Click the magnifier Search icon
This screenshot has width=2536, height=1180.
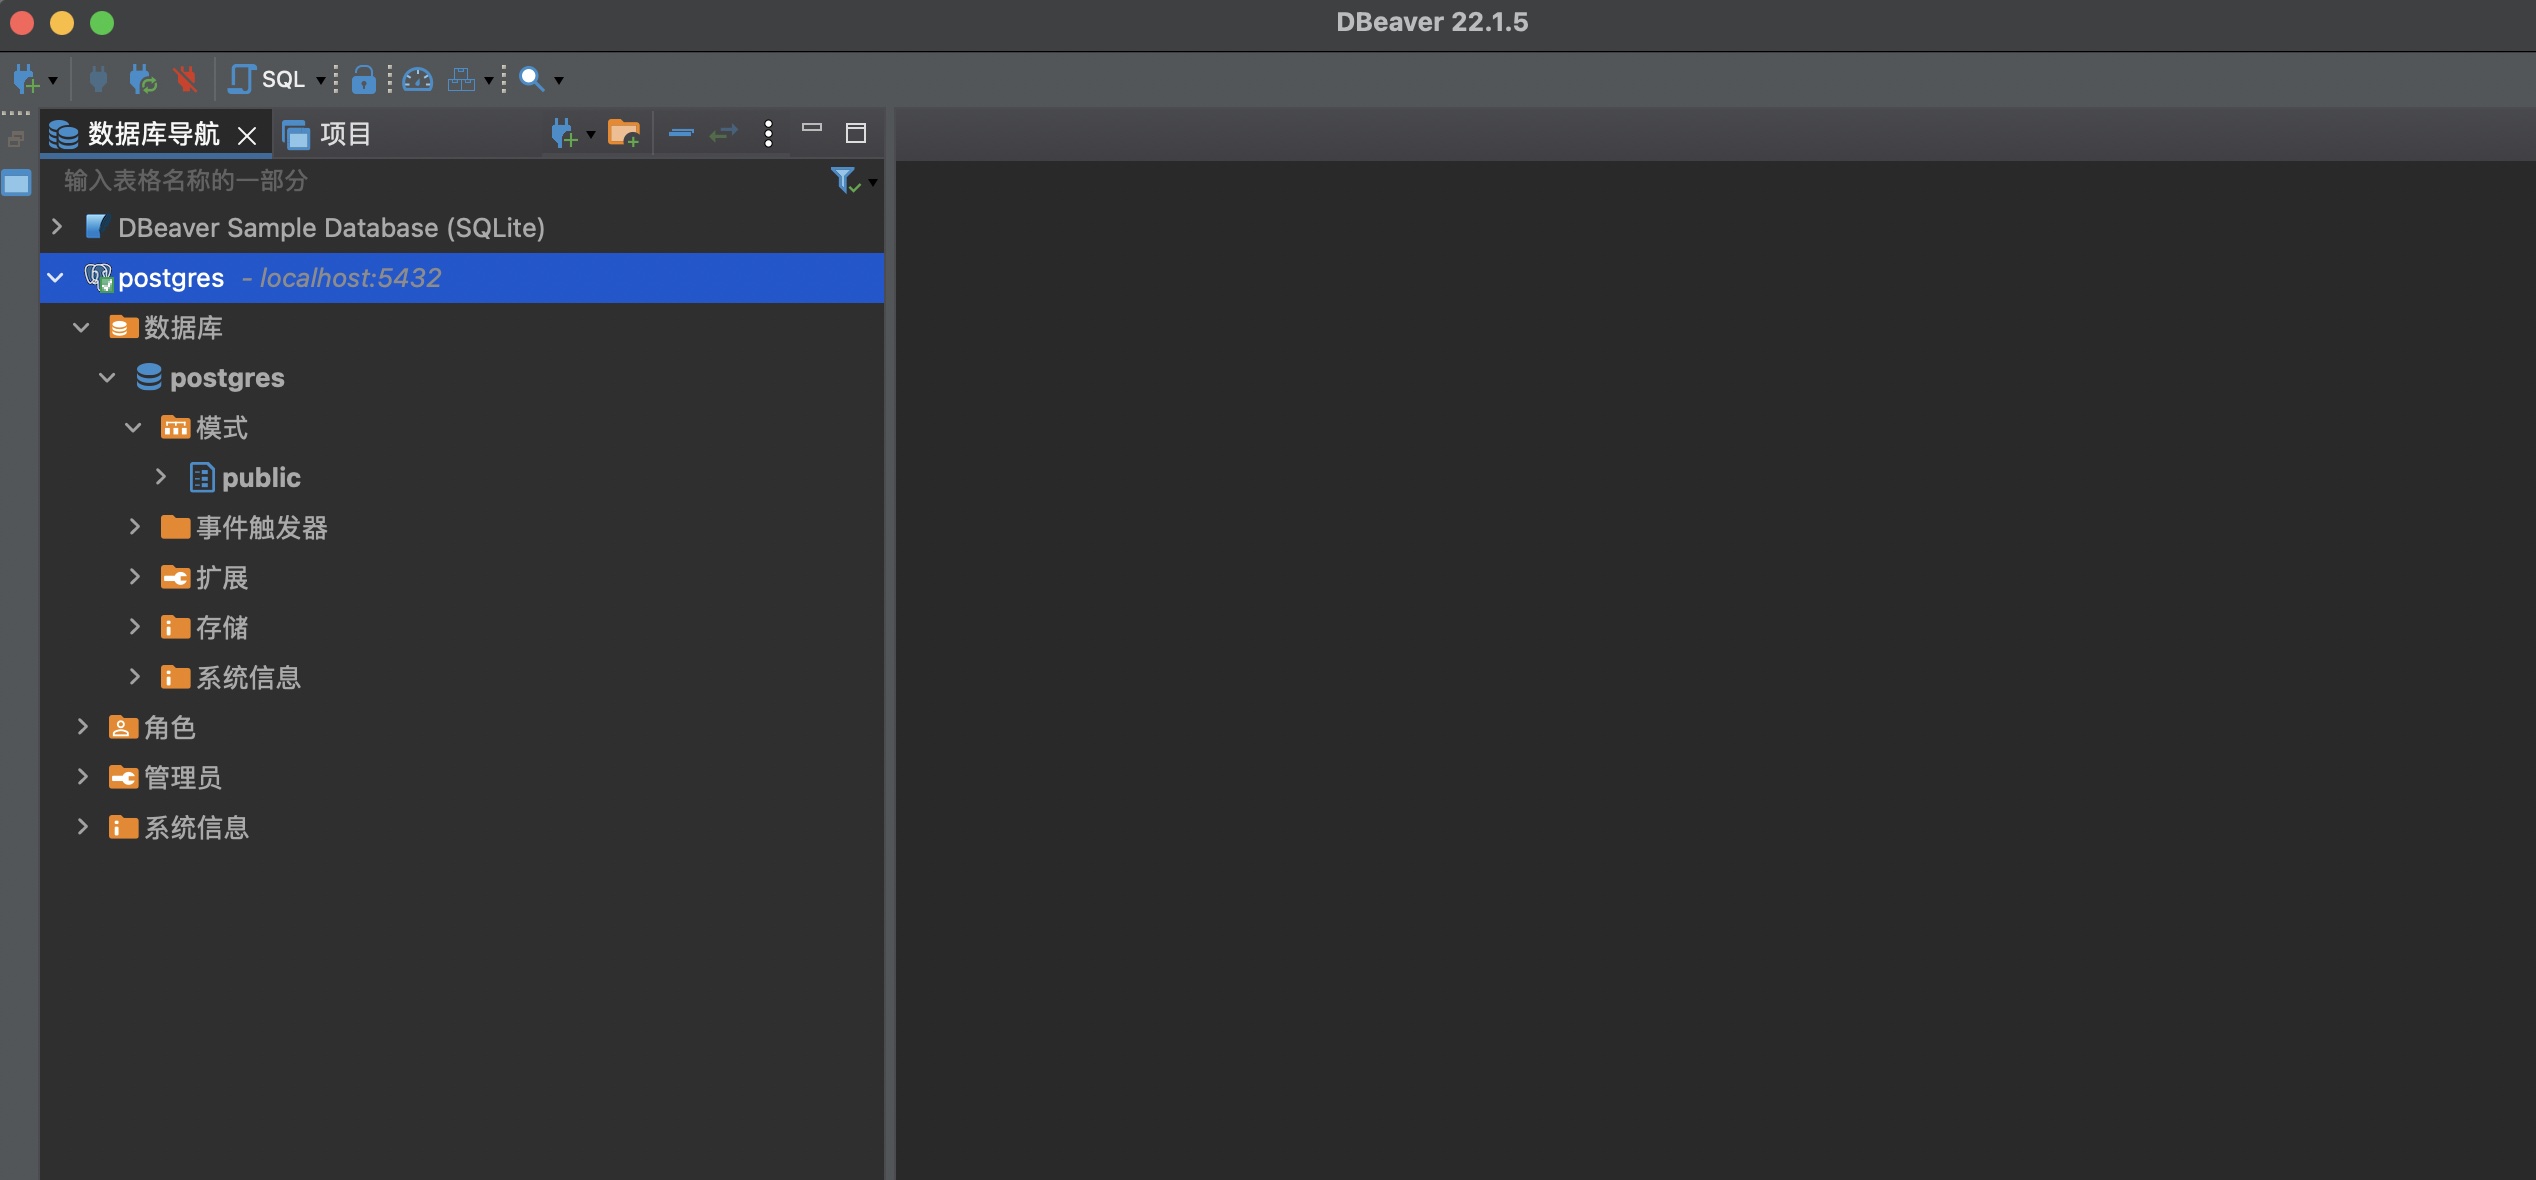(x=531, y=79)
